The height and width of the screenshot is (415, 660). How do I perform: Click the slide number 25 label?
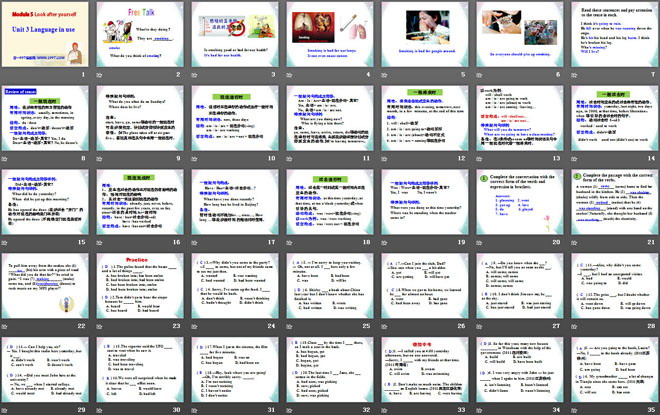point(366,326)
